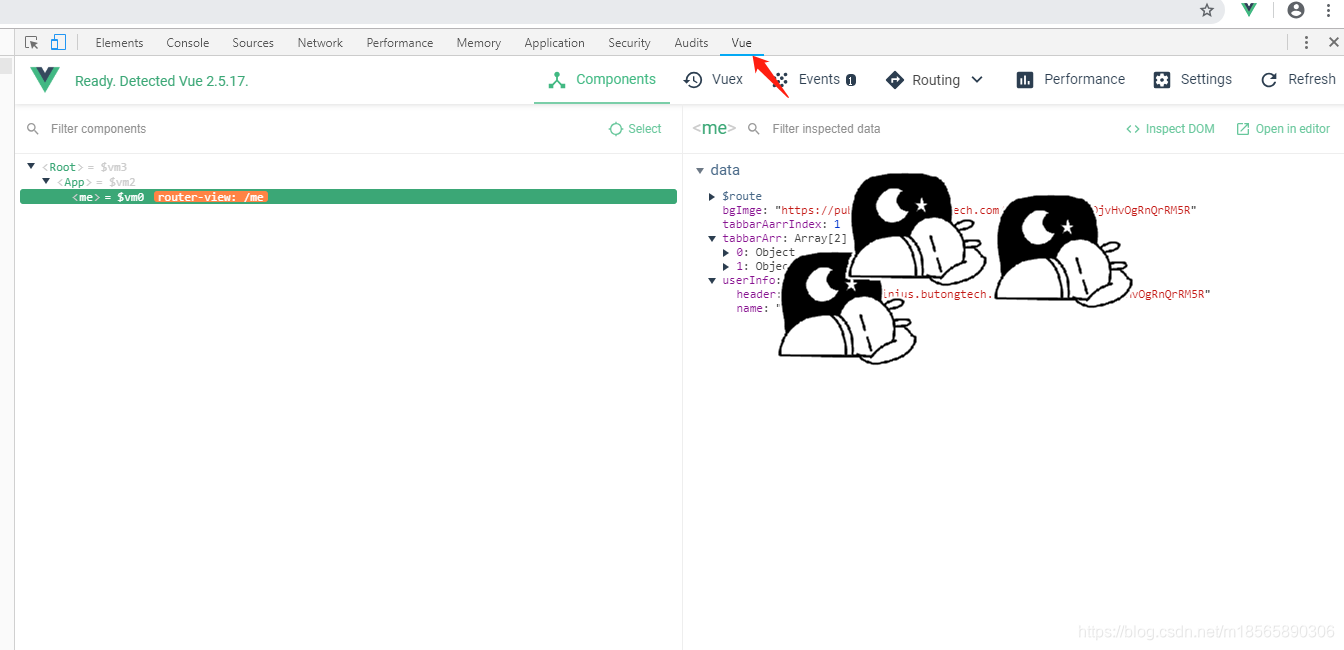Image resolution: width=1344 pixels, height=650 pixels.
Task: Click the inspect element cursor icon
Action: pyautogui.click(x=32, y=42)
